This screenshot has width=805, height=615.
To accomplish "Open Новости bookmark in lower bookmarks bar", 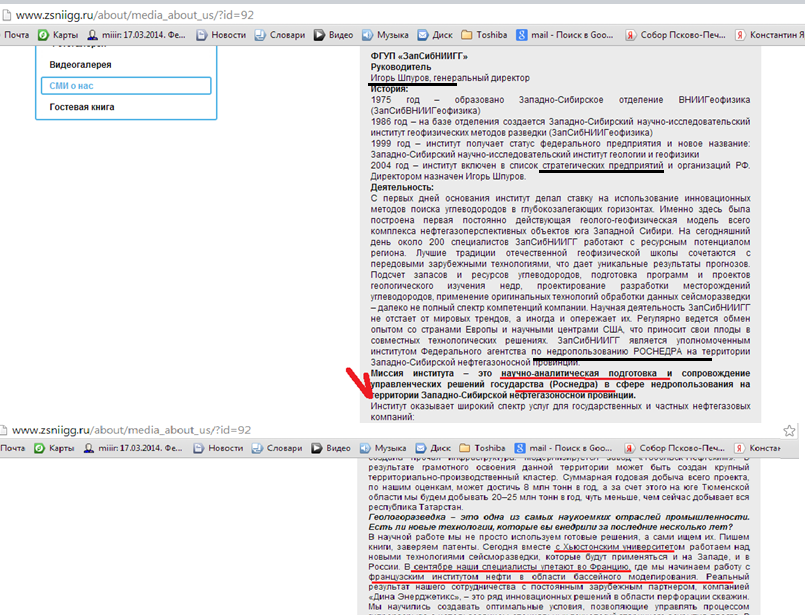I will (x=218, y=448).
